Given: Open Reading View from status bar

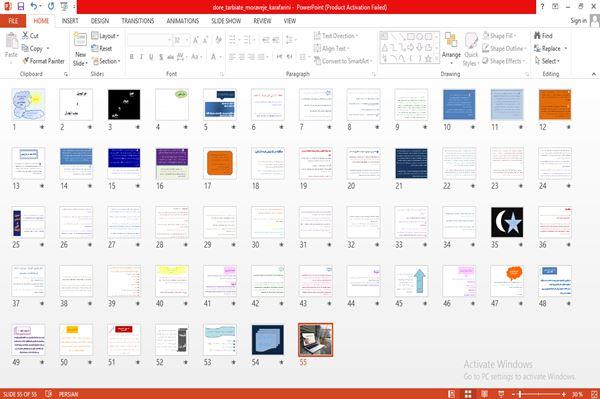Looking at the screenshot, I should 484,394.
